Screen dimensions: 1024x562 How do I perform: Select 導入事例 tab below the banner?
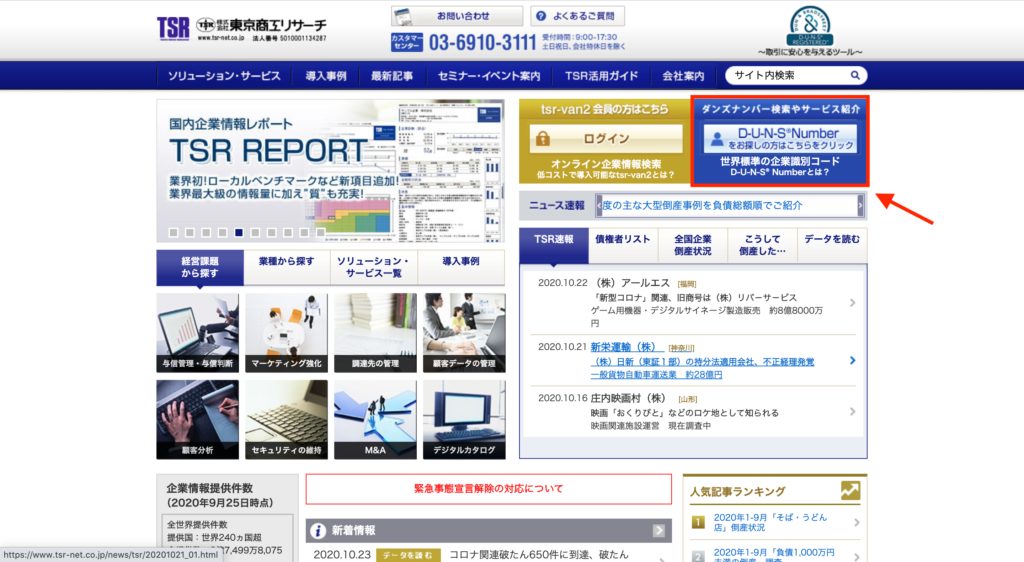[x=461, y=267]
